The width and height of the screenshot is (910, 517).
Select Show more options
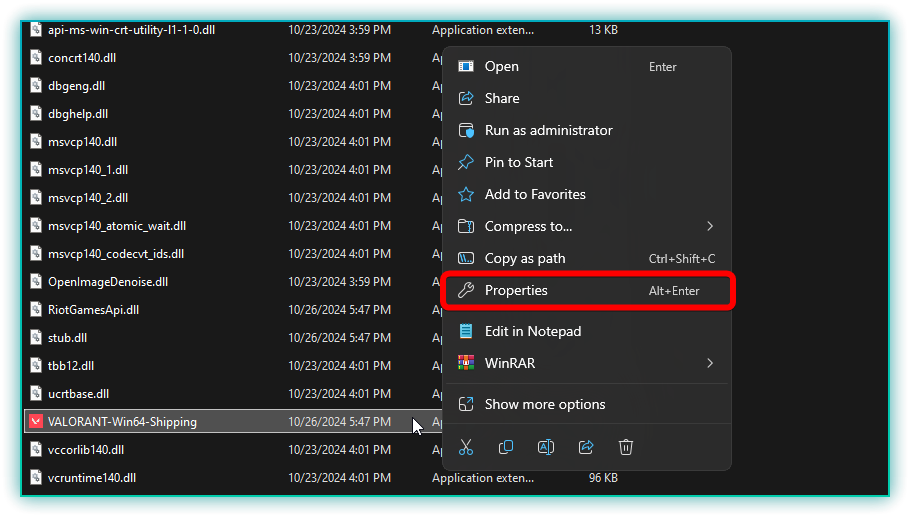click(x=586, y=404)
